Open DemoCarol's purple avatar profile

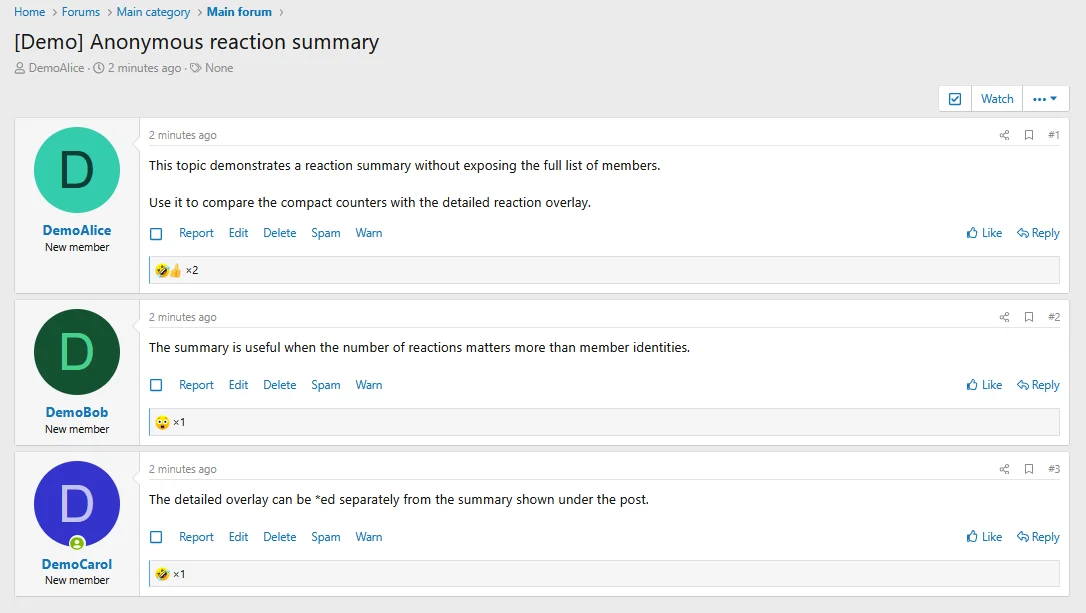[x=77, y=504]
